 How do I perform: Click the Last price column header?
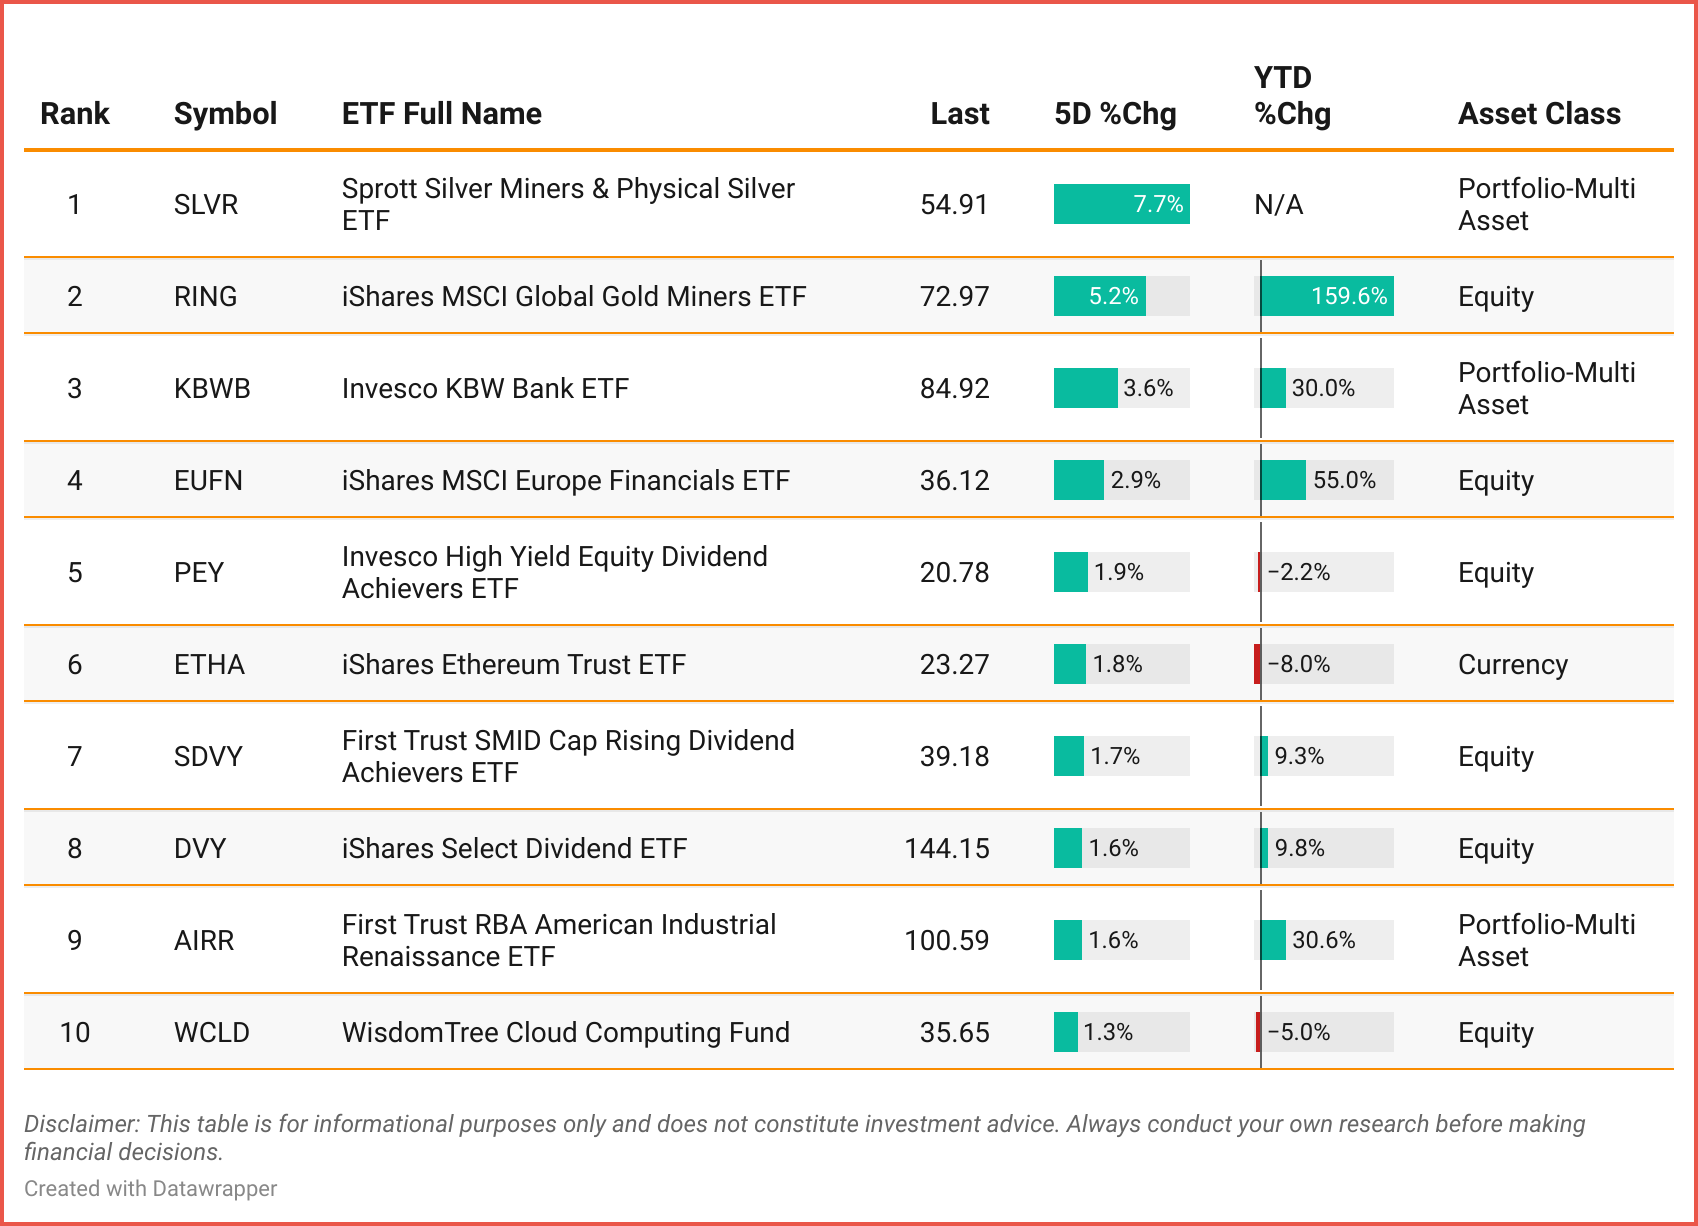(959, 114)
